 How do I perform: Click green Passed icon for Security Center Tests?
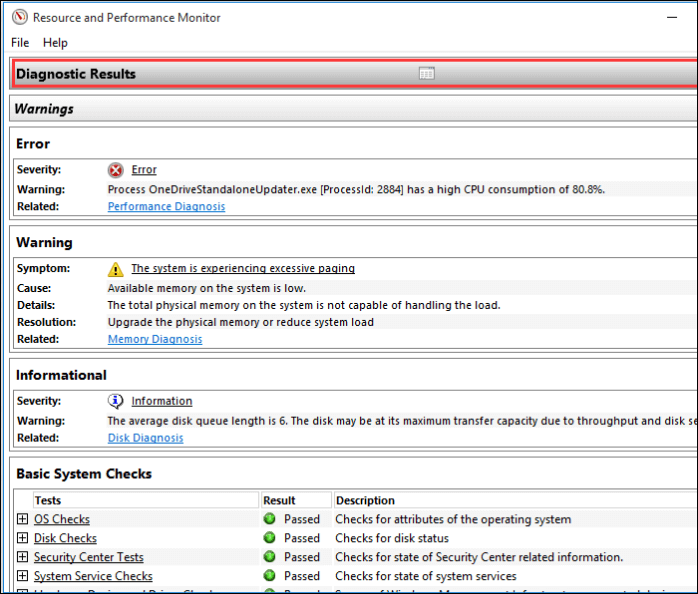[x=270, y=557]
